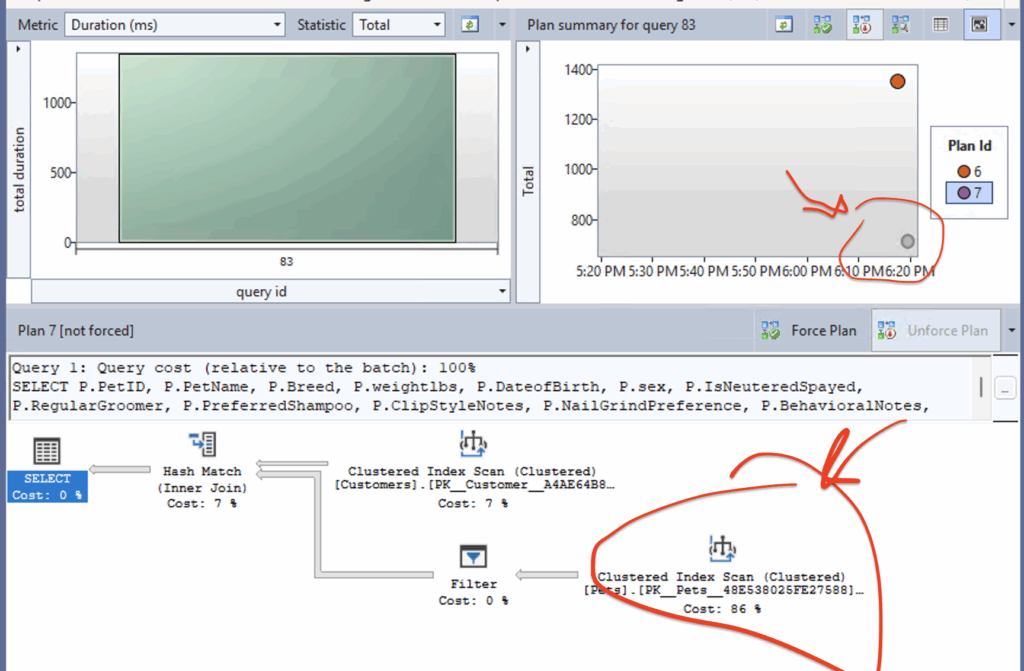Select the SELECT root node in plan

[47, 450]
